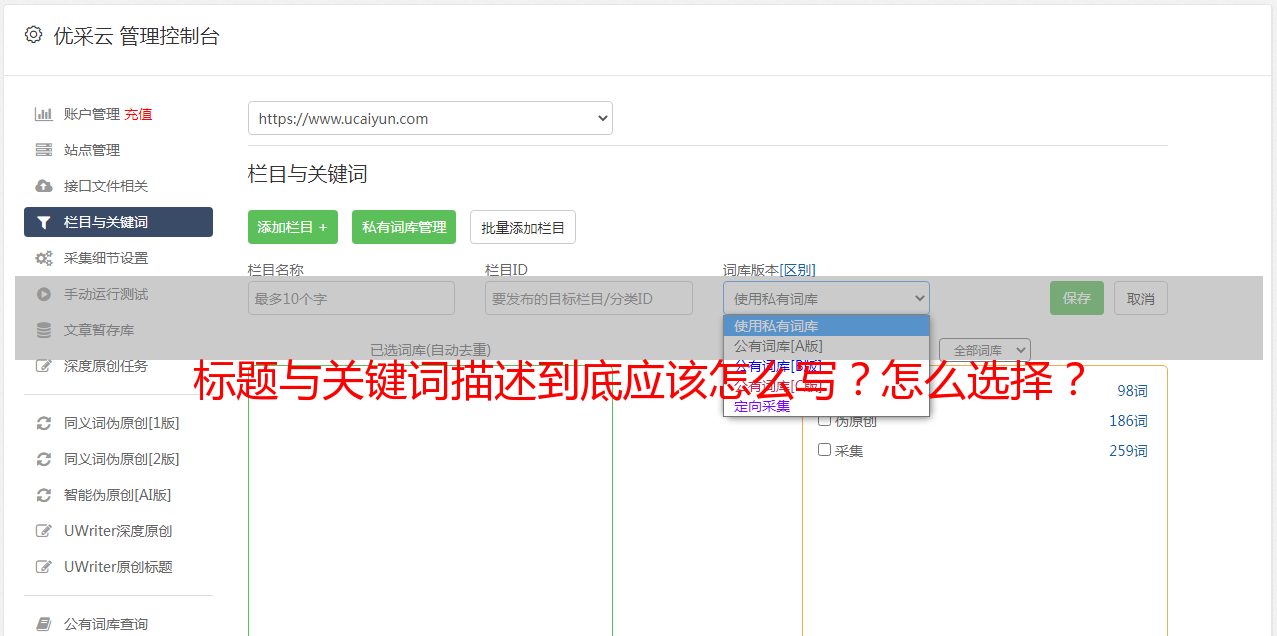The width and height of the screenshot is (1277, 636).
Task: Click the red 充值 link
Action: click(138, 114)
